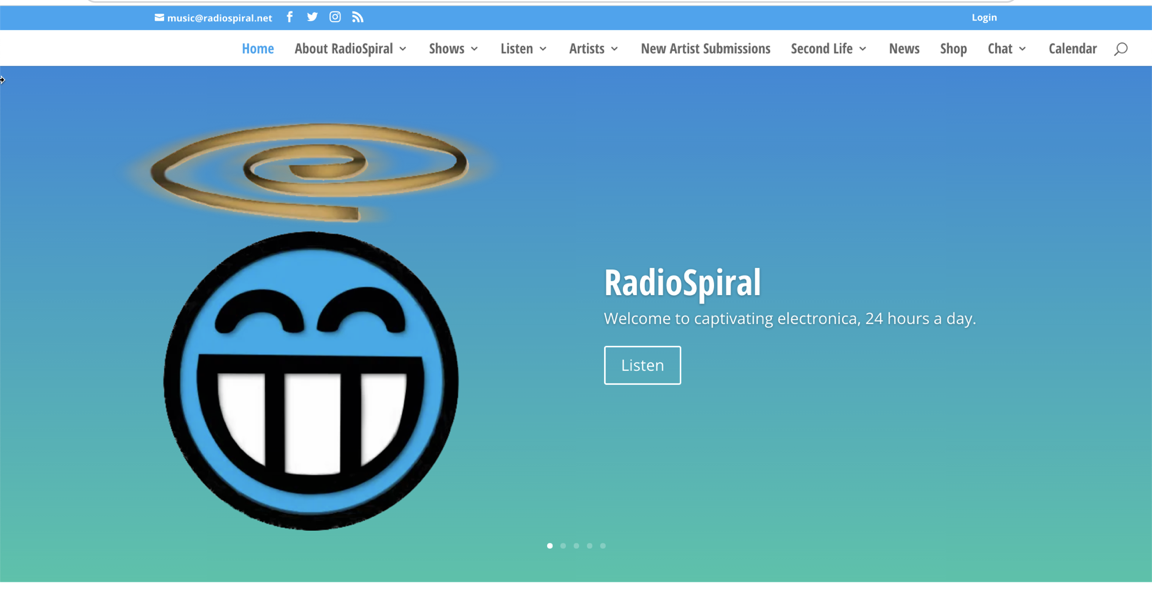
Task: Click the search magnifier icon
Action: click(x=1120, y=49)
